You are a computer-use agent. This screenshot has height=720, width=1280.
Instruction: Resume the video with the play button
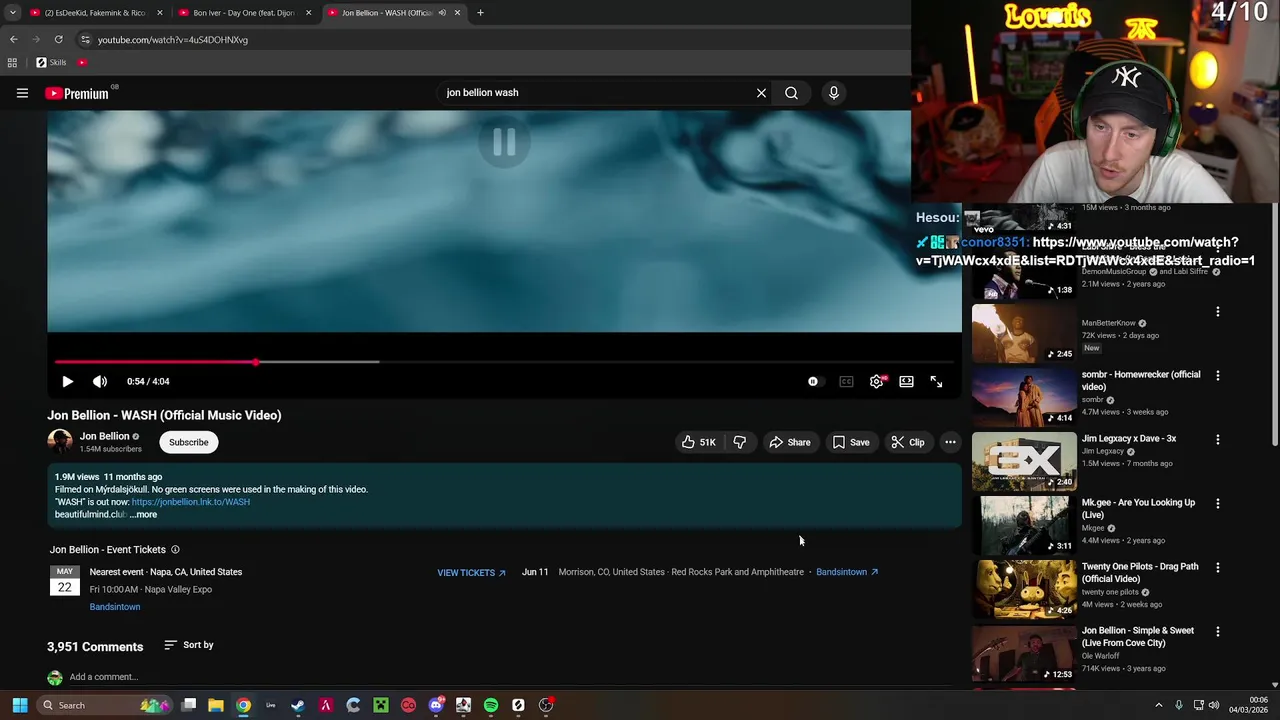(x=67, y=382)
